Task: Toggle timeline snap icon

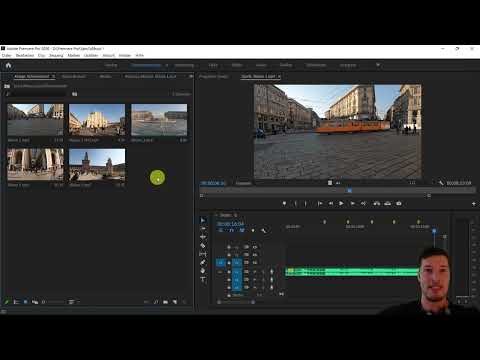Action: [231, 230]
